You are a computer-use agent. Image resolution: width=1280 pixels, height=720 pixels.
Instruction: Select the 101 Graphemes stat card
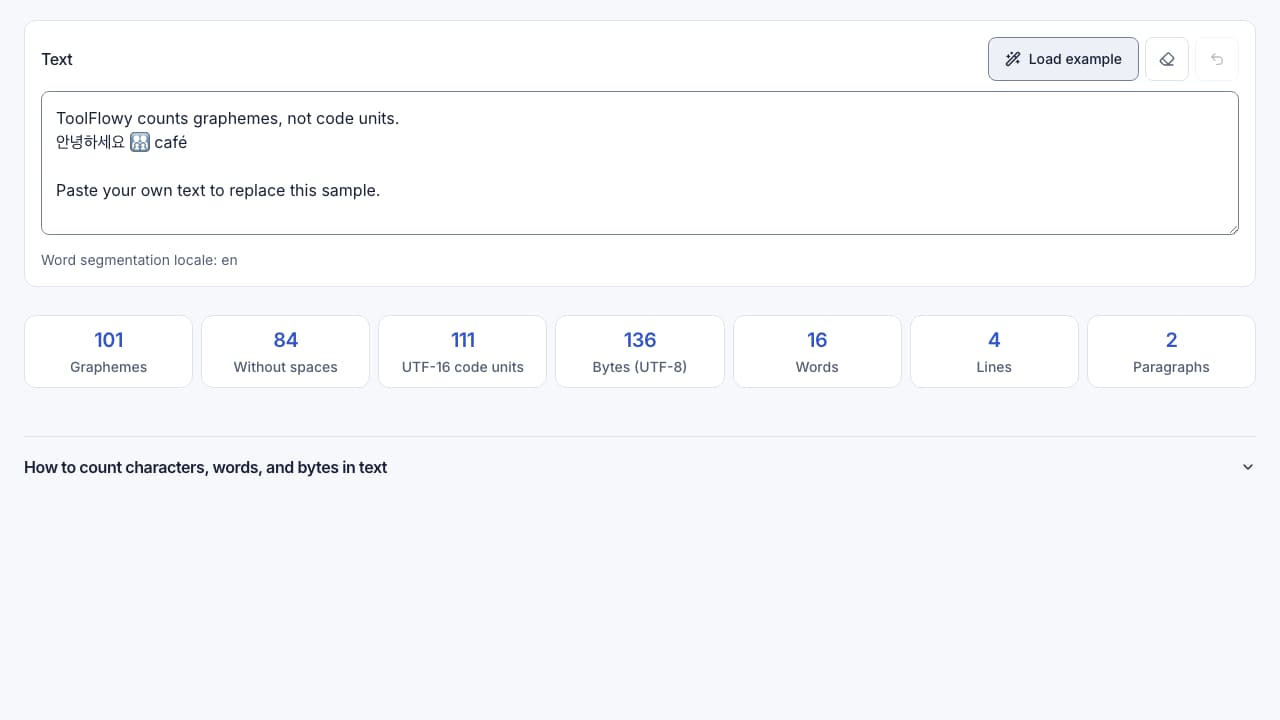(108, 352)
